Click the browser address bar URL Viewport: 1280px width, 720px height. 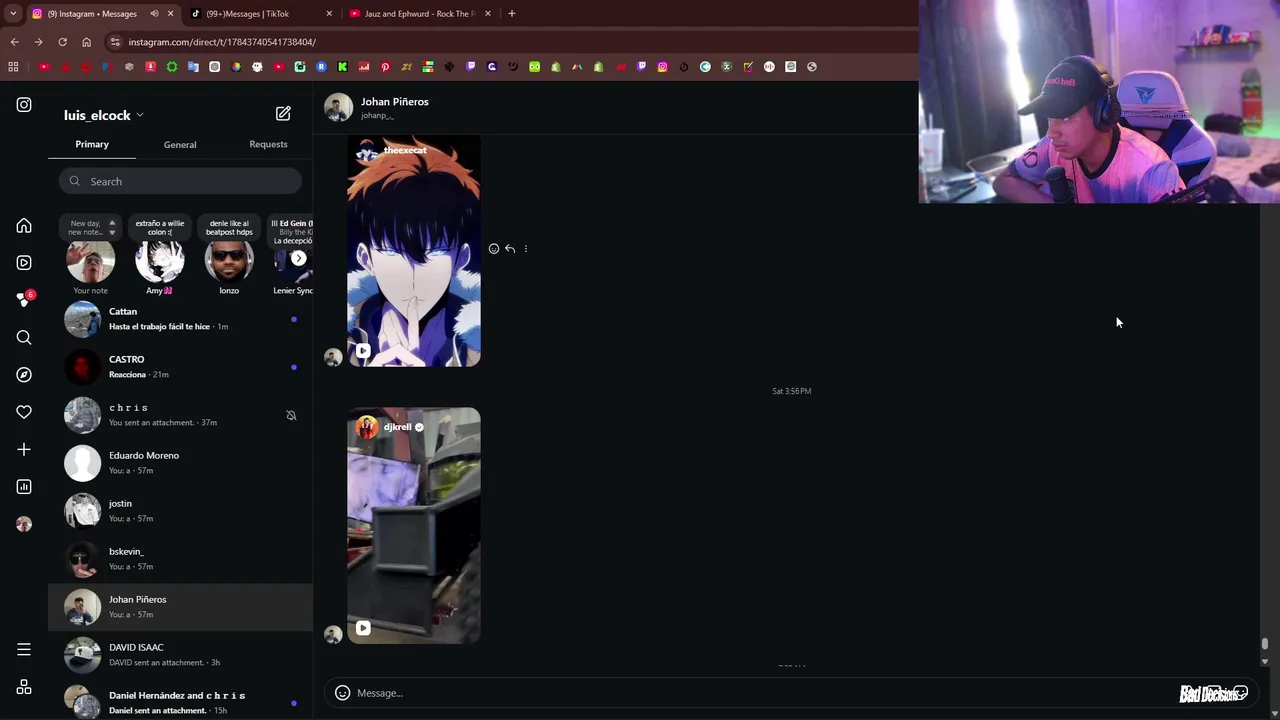click(222, 42)
